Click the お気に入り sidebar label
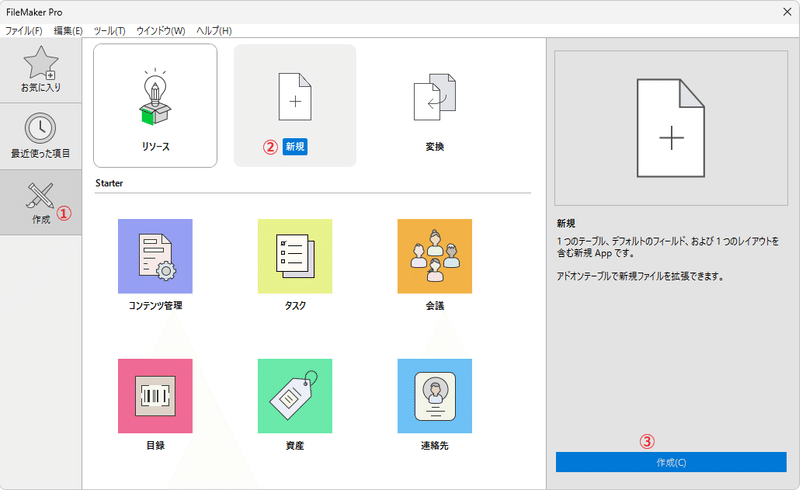This screenshot has width=800, height=490. [x=41, y=88]
